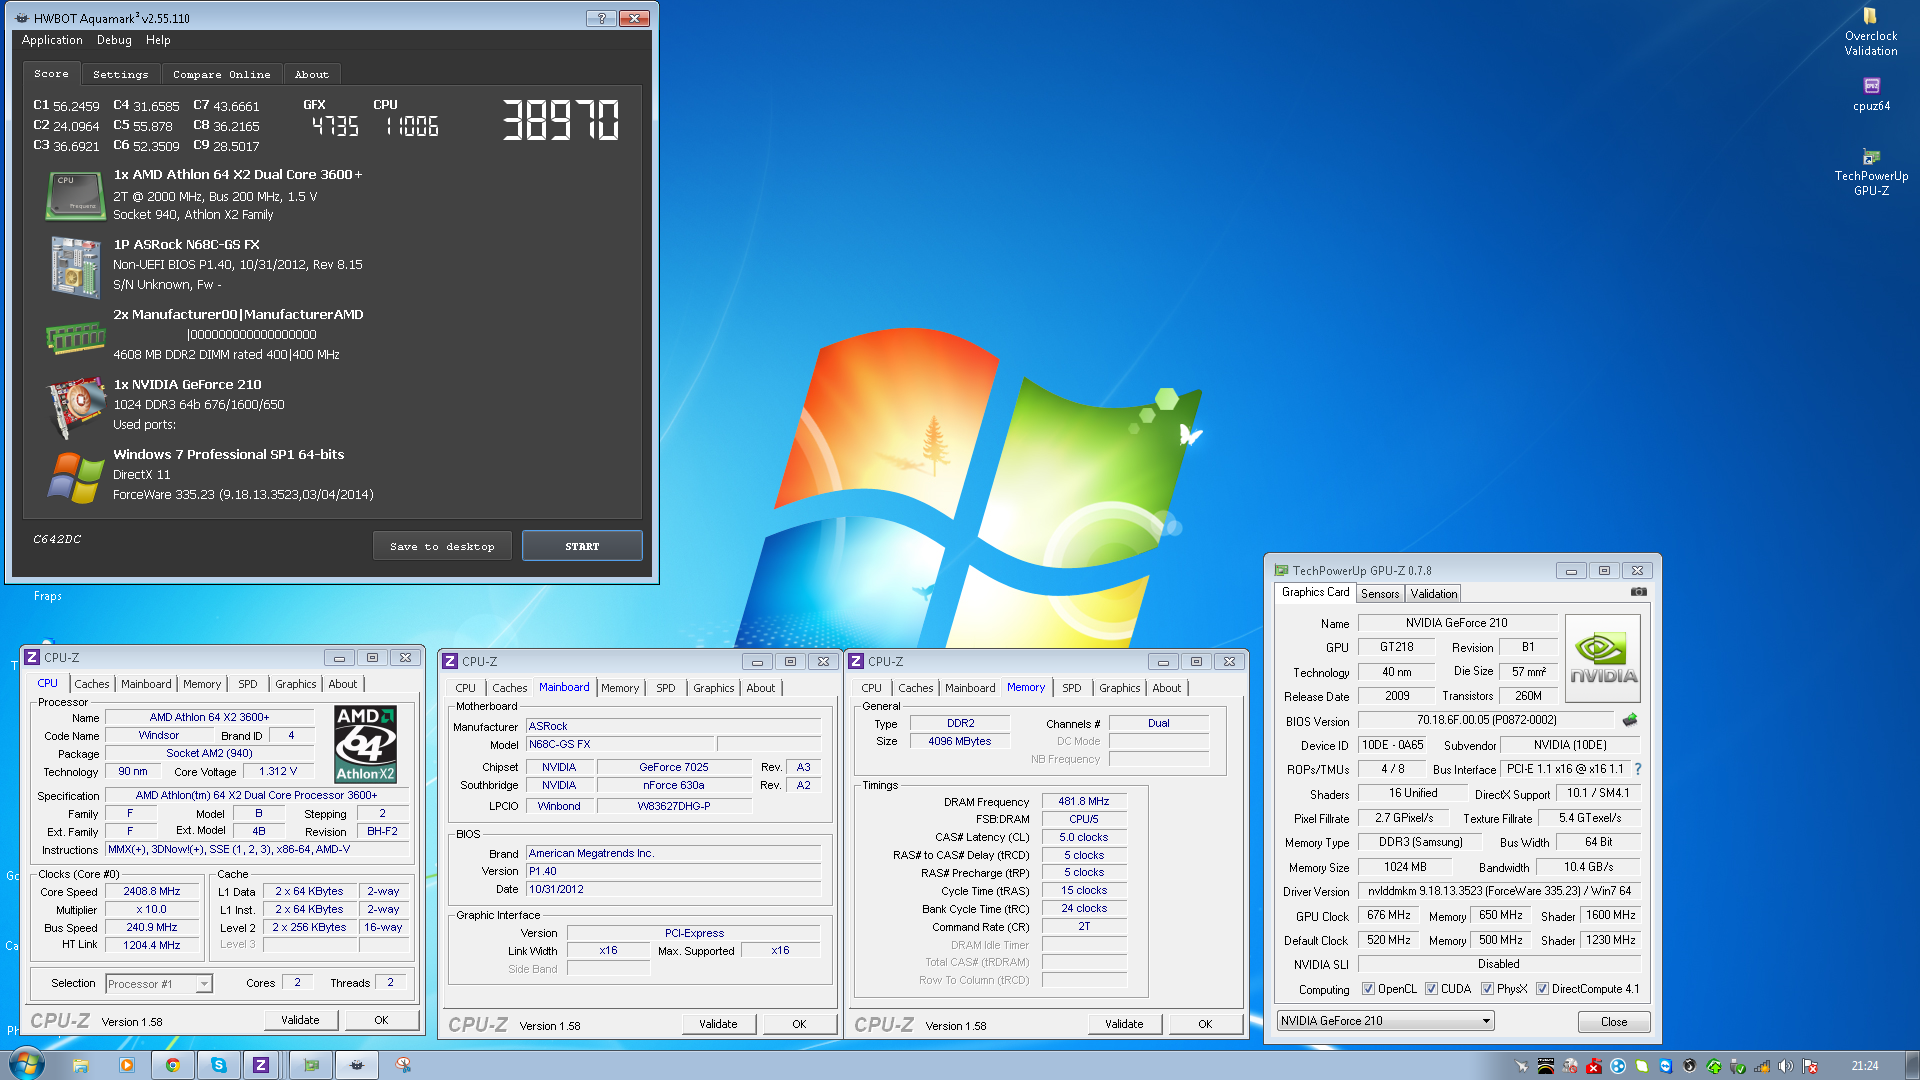
Task: Open GPU selection dropdown NVIDIA GeForce 210
Action: pyautogui.click(x=1385, y=1021)
